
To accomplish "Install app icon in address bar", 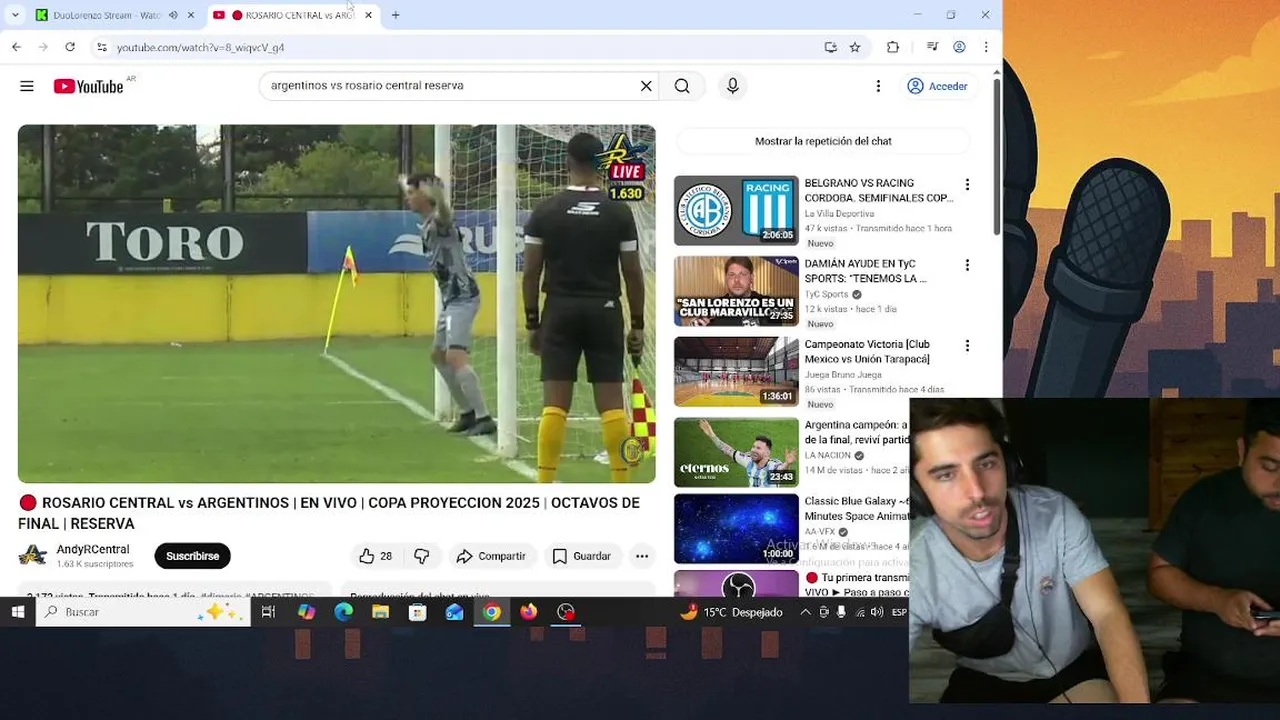I will click(x=830, y=47).
